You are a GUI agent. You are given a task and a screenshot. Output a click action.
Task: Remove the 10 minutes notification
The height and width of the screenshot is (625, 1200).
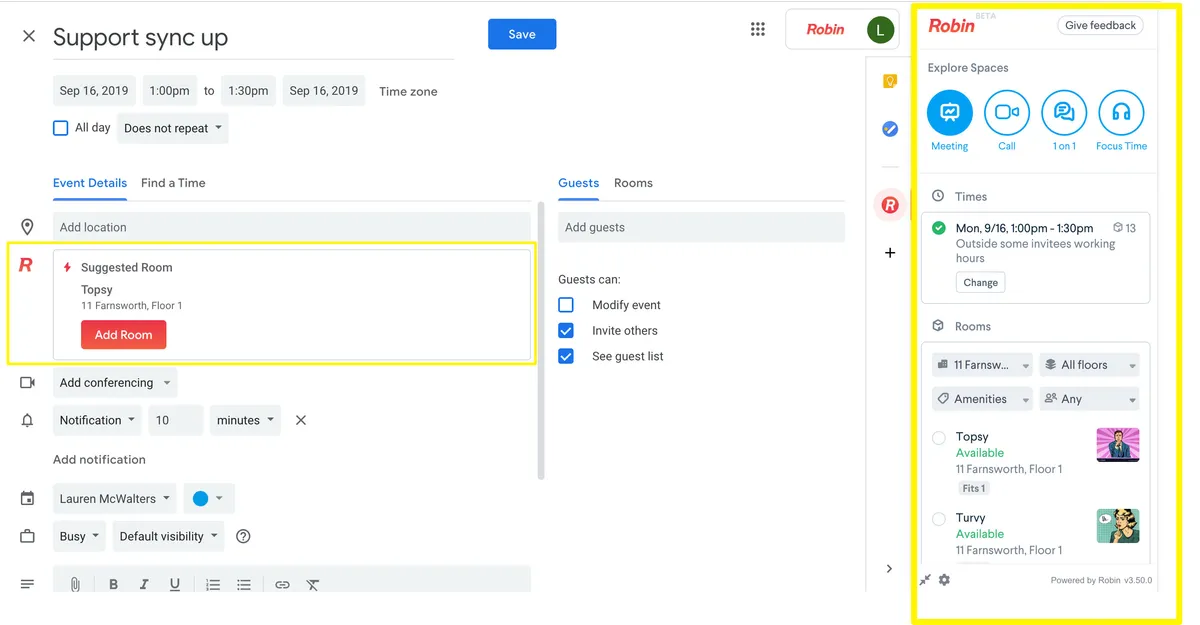coord(301,420)
